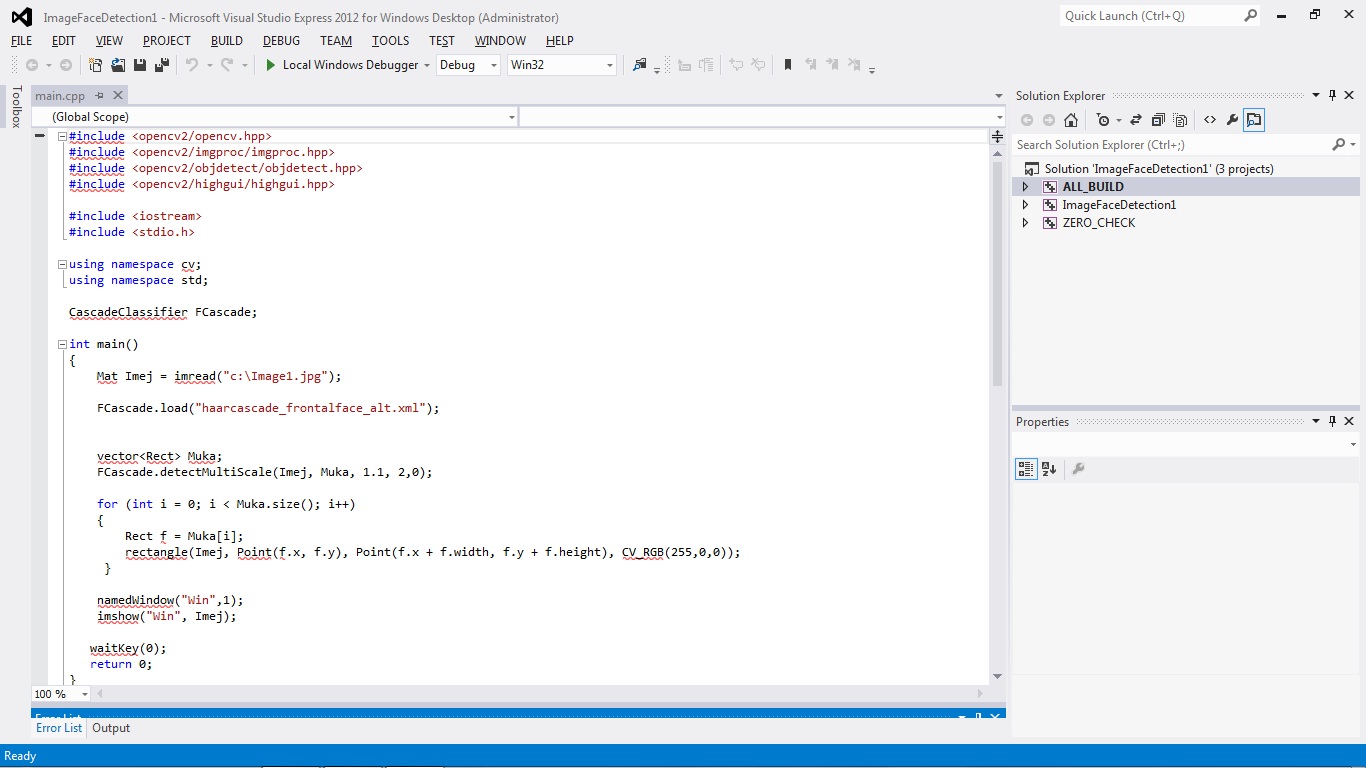Click the editor horizontal scrollbar track
1366x768 pixels.
coord(540,694)
